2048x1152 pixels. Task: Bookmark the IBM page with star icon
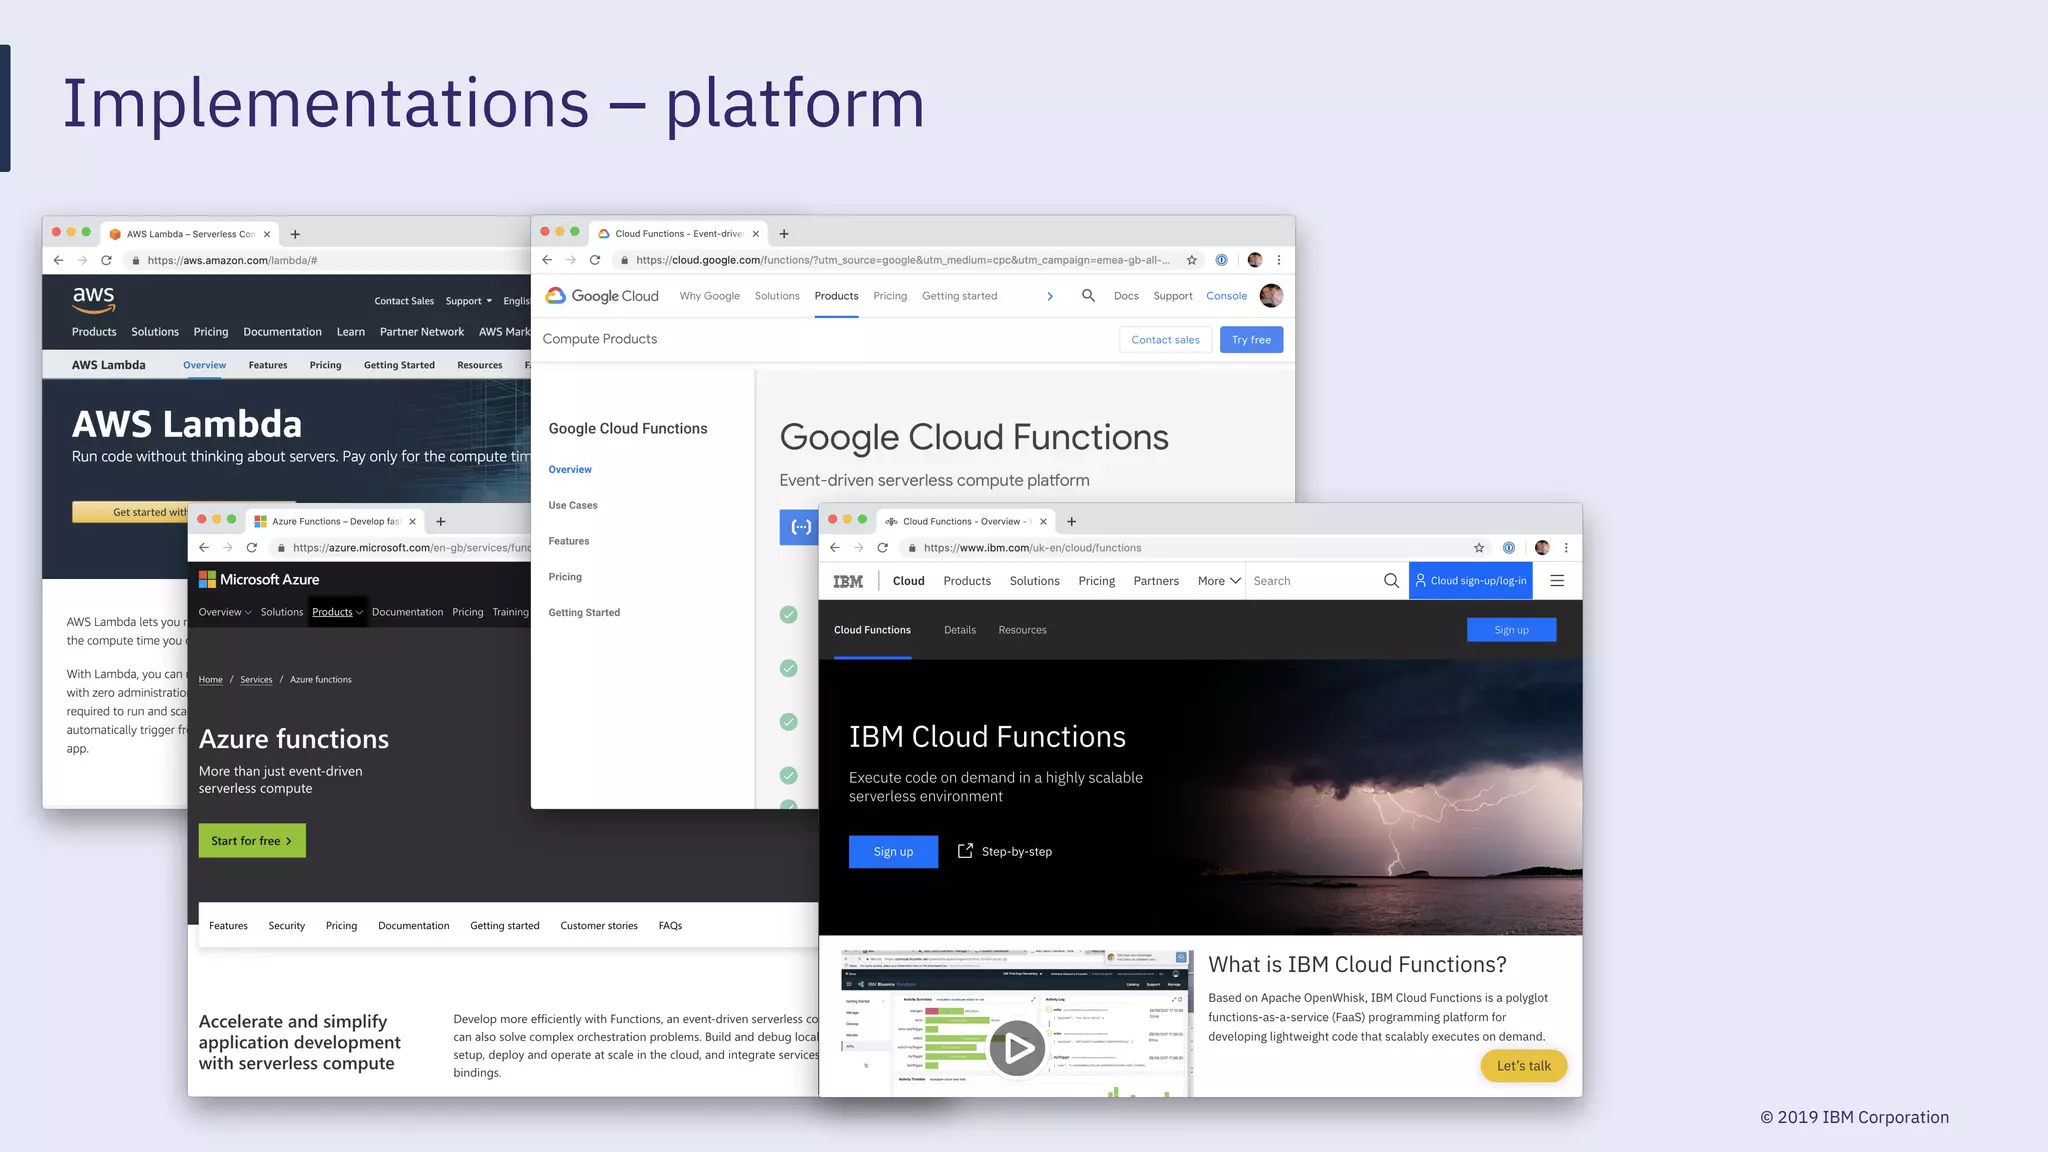pyautogui.click(x=1479, y=548)
